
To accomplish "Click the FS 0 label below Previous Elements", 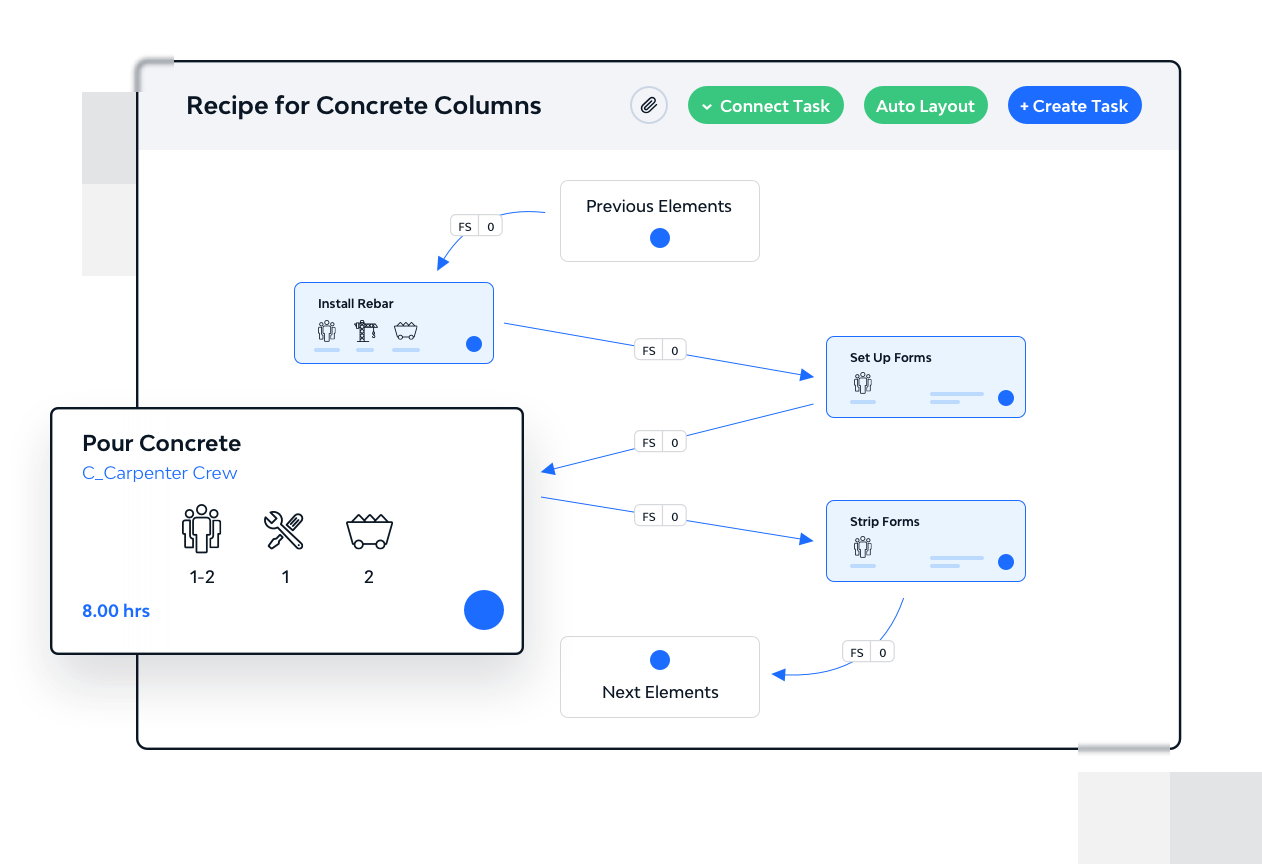I will [477, 227].
